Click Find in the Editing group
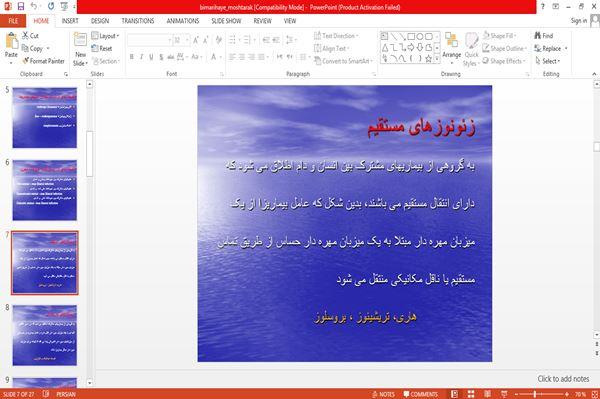This screenshot has width=600, height=399. 544,36
